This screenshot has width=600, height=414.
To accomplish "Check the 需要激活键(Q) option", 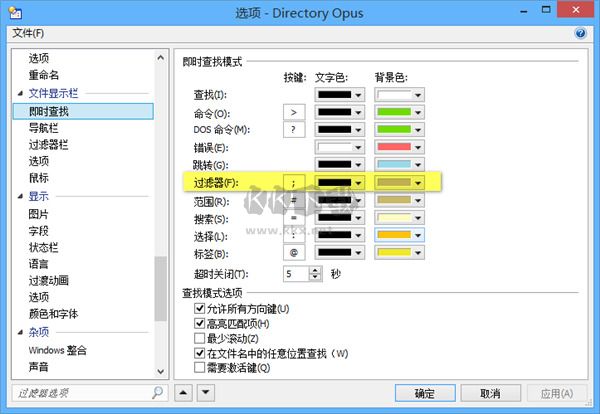I will coord(199,368).
